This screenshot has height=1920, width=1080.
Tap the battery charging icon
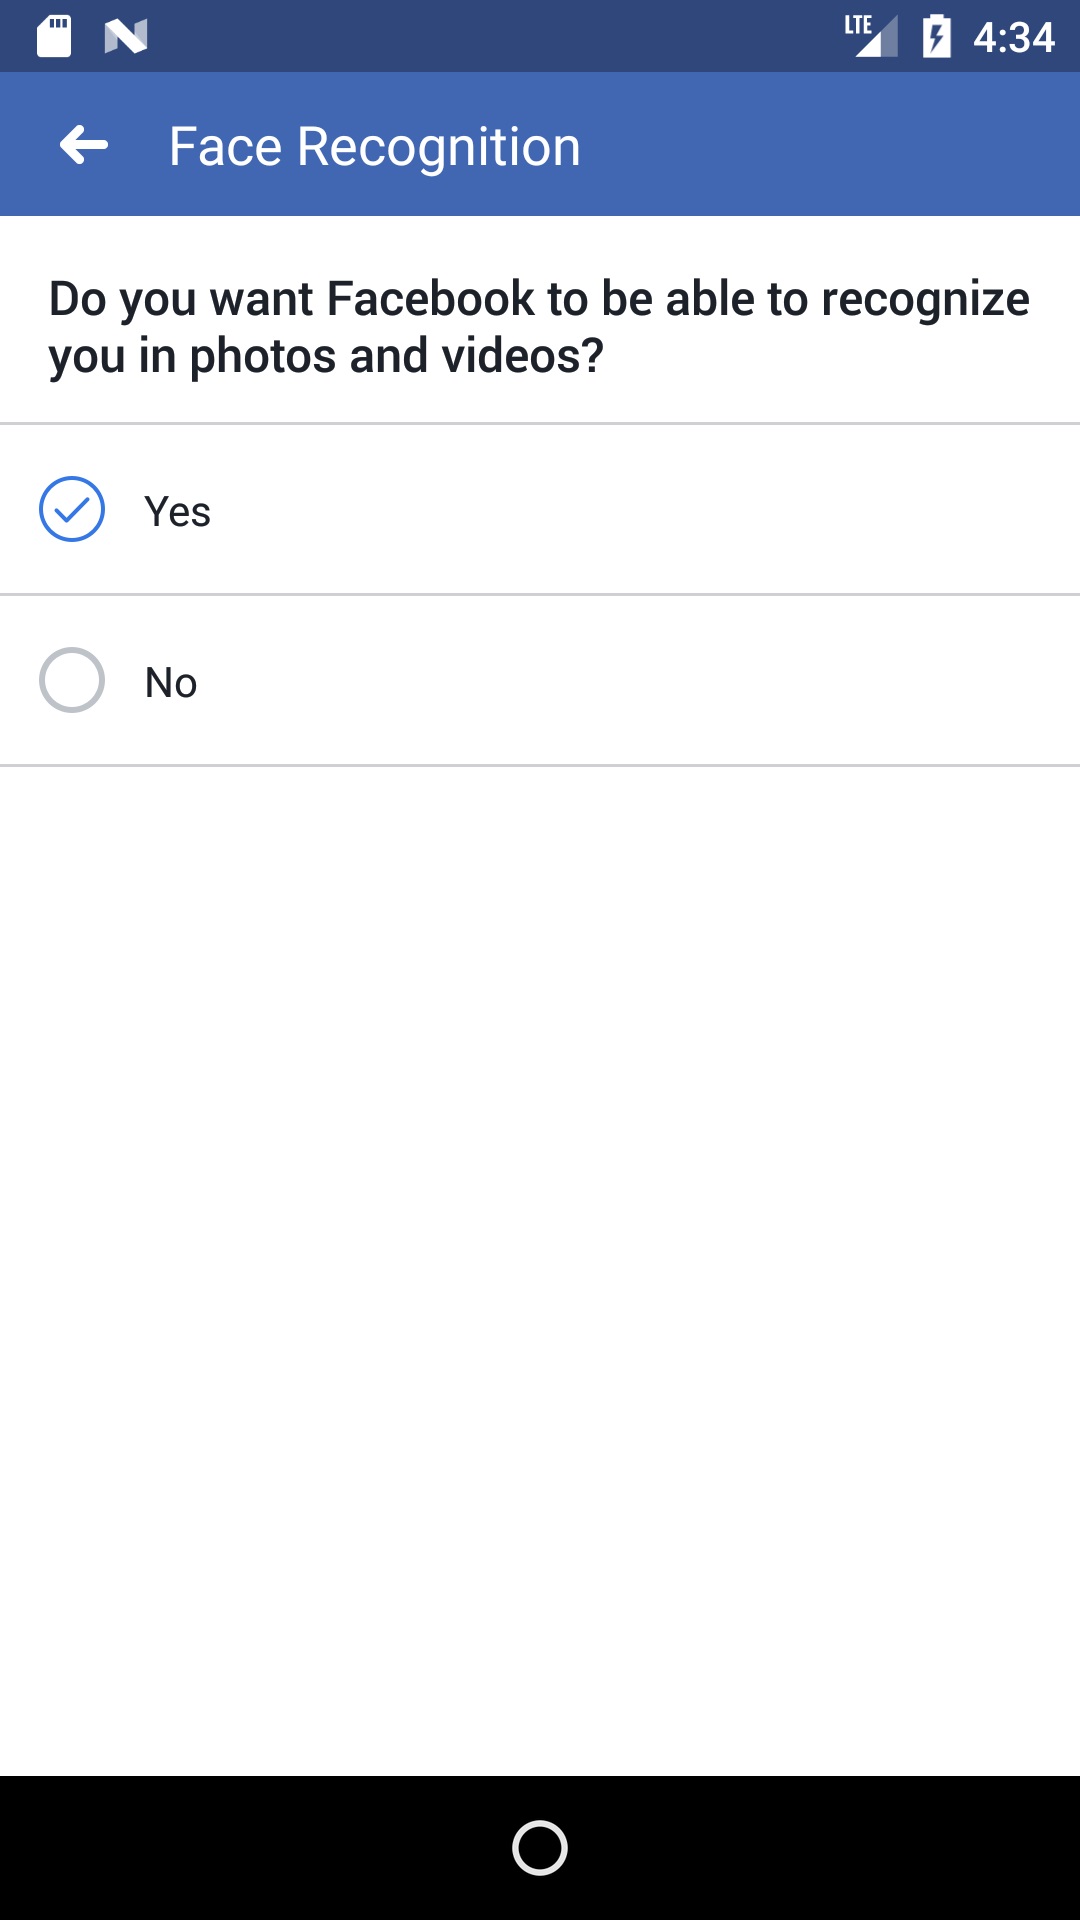(x=936, y=37)
